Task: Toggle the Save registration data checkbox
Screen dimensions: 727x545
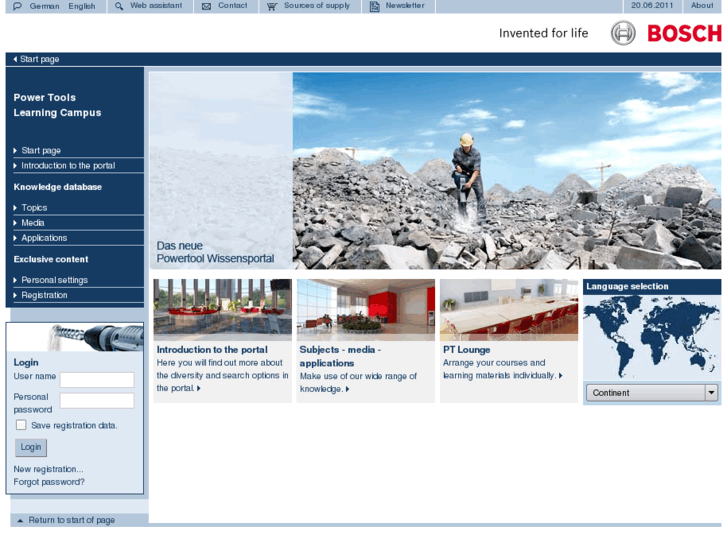Action: coord(21,425)
